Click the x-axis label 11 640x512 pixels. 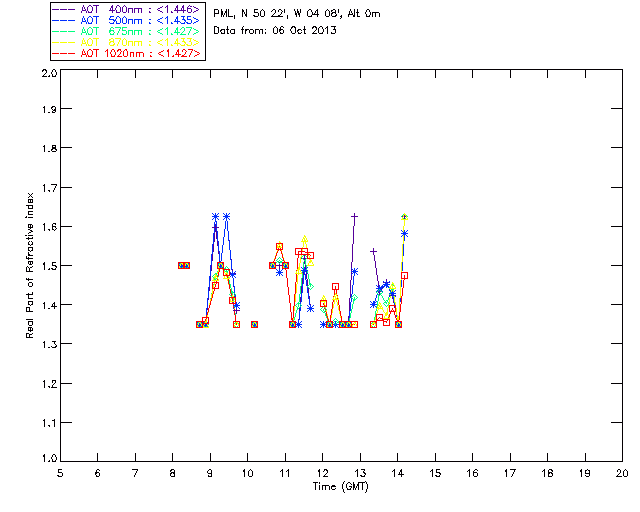point(285,473)
